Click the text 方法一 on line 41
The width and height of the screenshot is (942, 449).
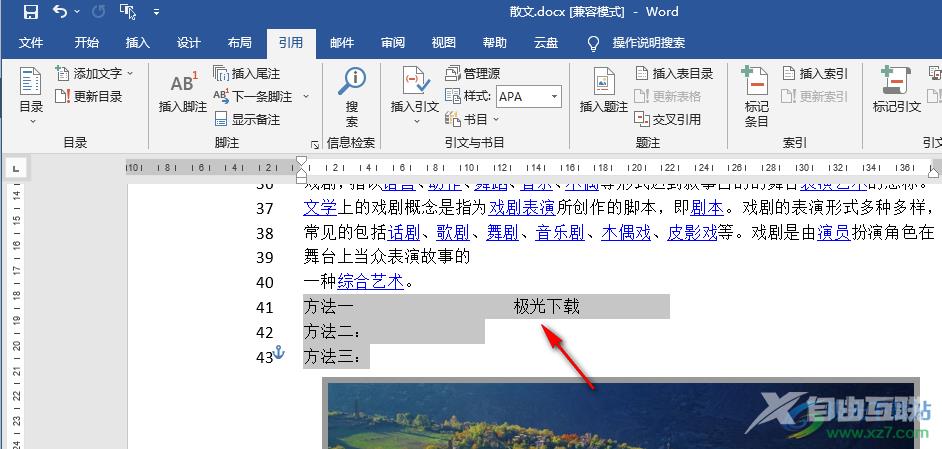point(328,307)
